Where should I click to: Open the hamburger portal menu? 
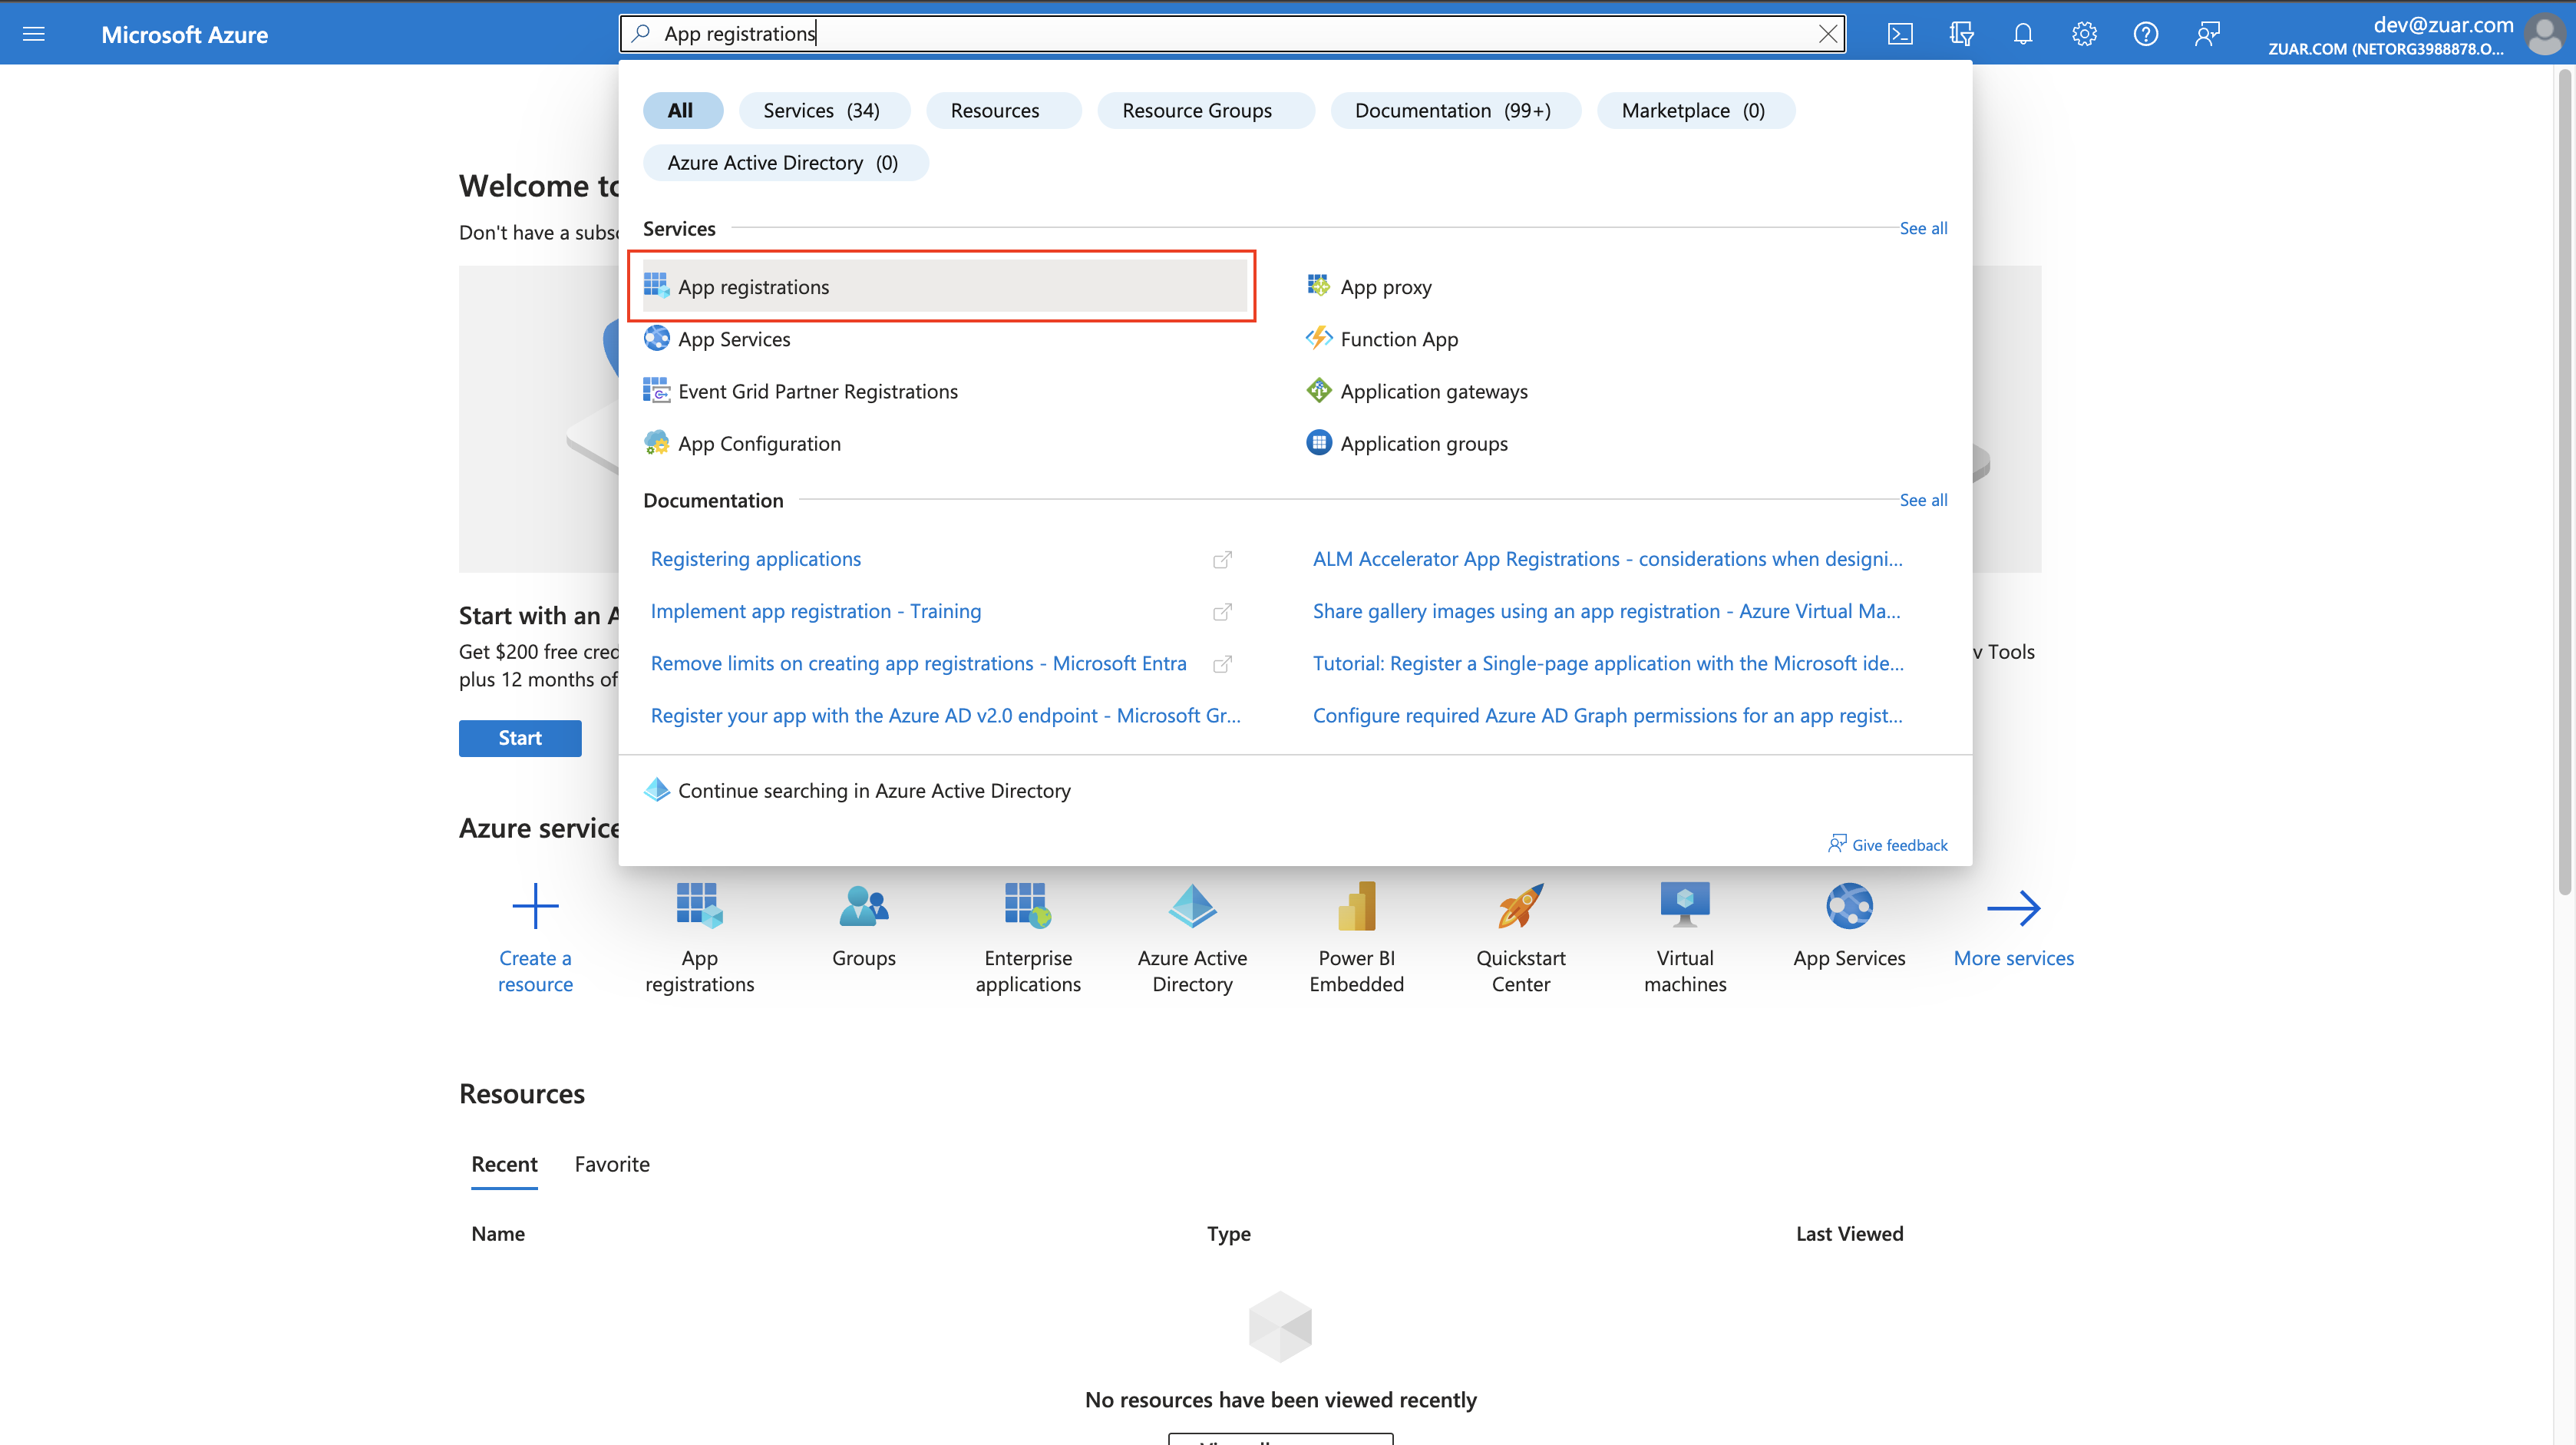(x=33, y=34)
